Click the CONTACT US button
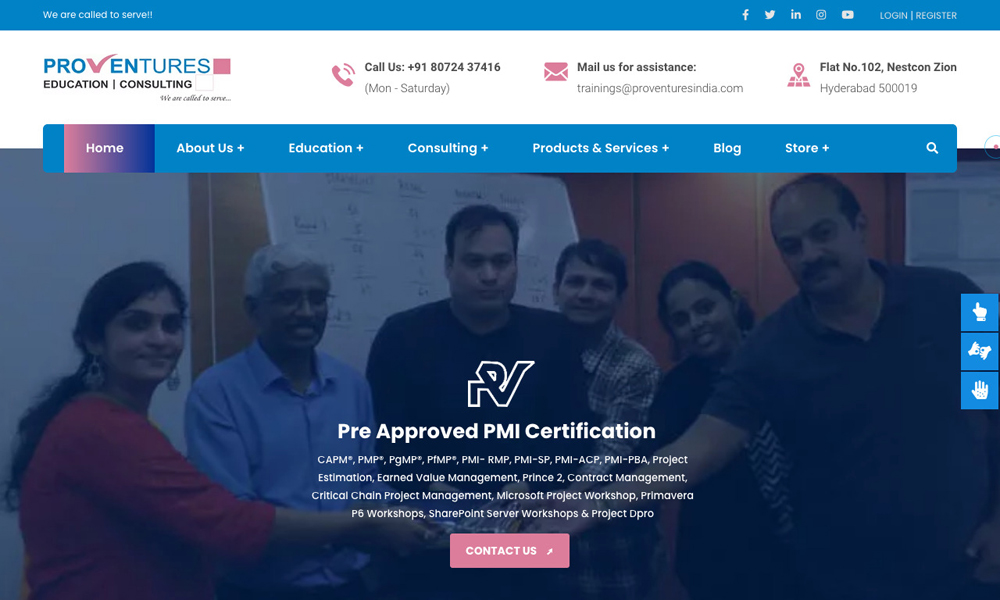 509,550
